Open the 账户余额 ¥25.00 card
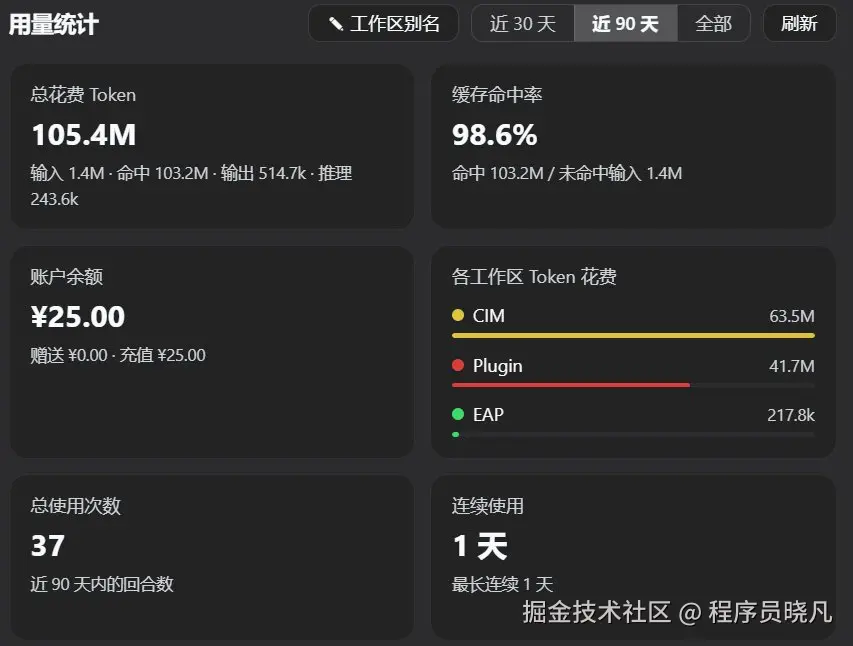This screenshot has width=853, height=646. 212,352
